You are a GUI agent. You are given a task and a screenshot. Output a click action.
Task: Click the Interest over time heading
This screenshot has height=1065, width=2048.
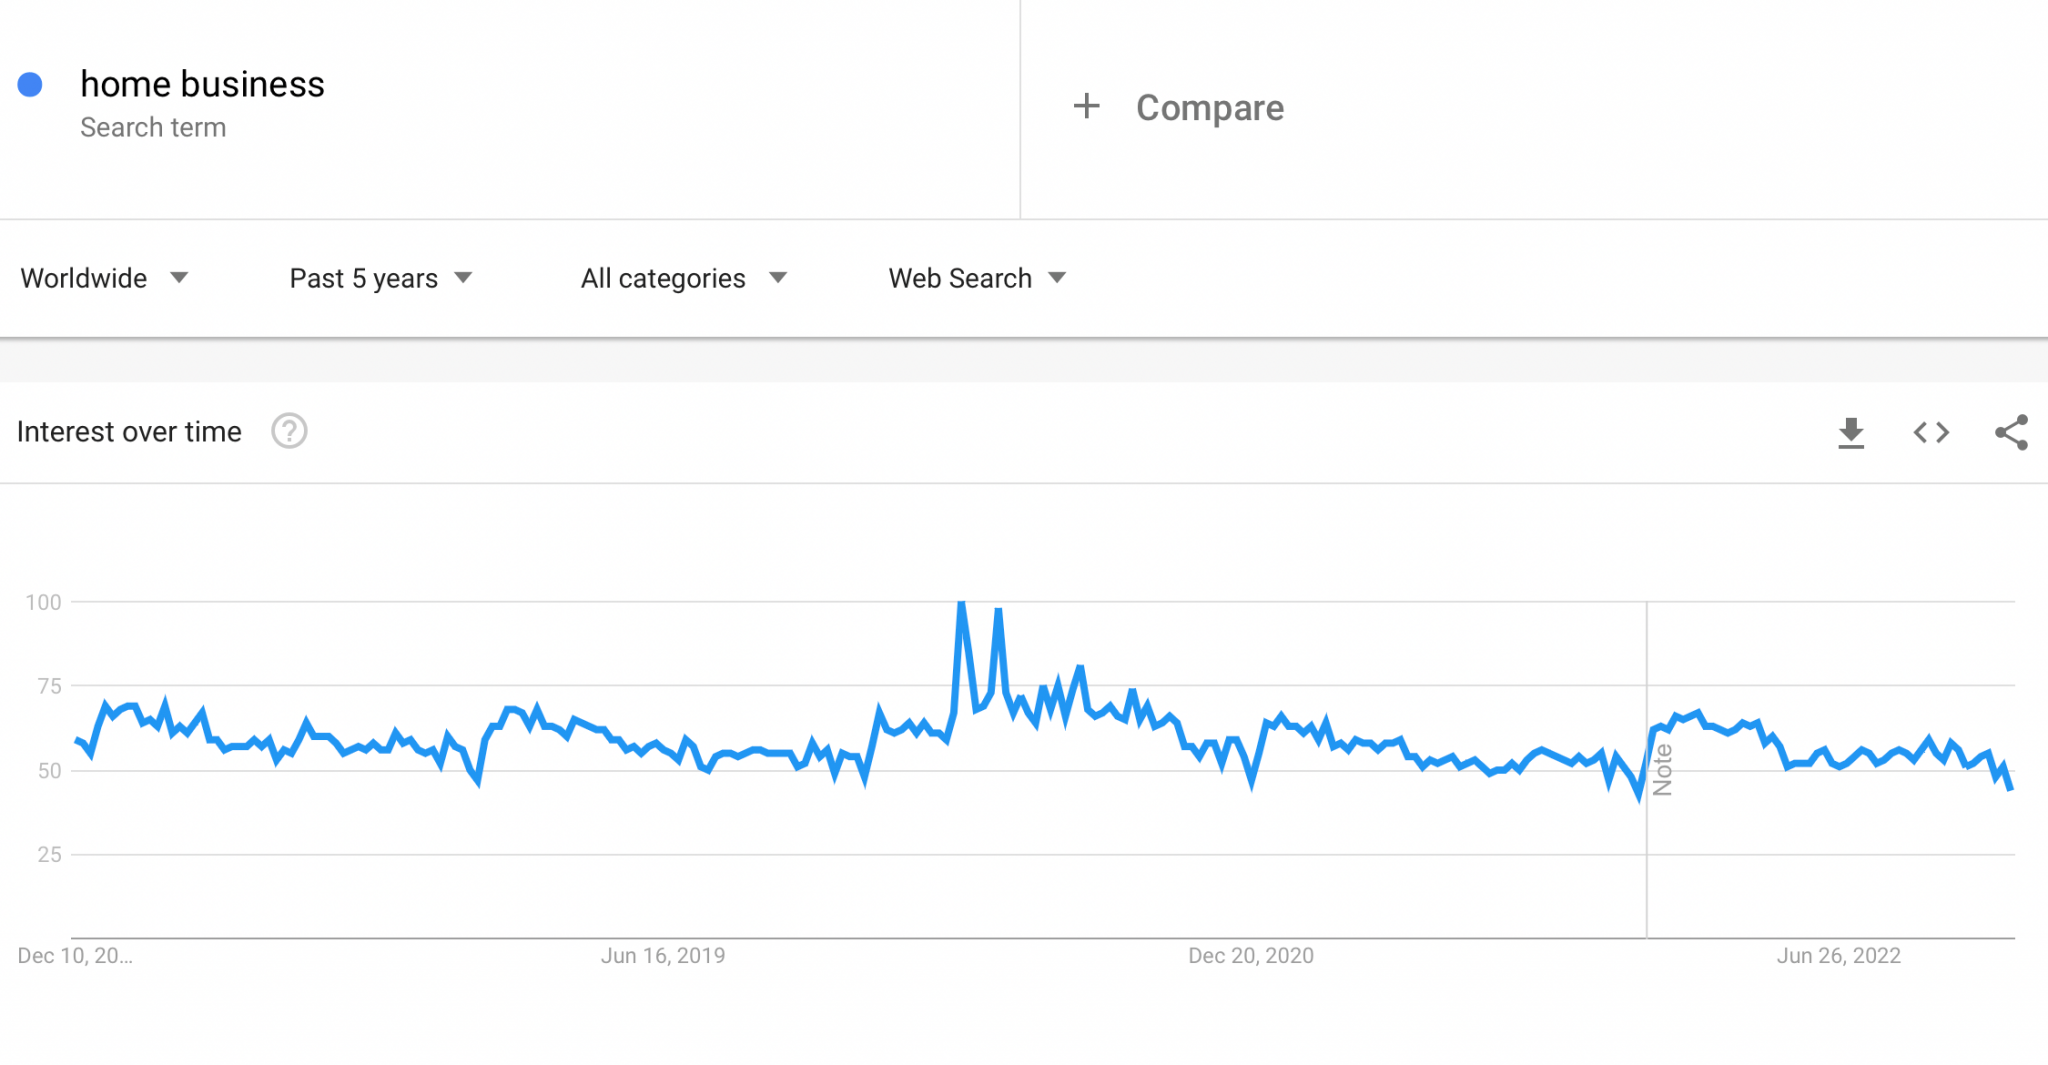128,431
